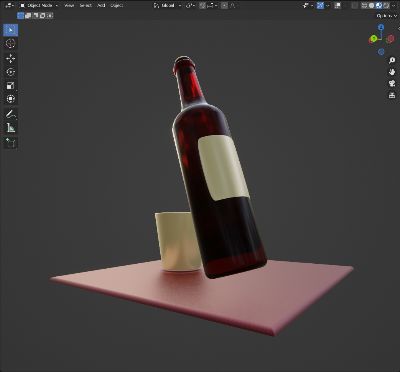Open the pivot point dropdown

point(190,5)
